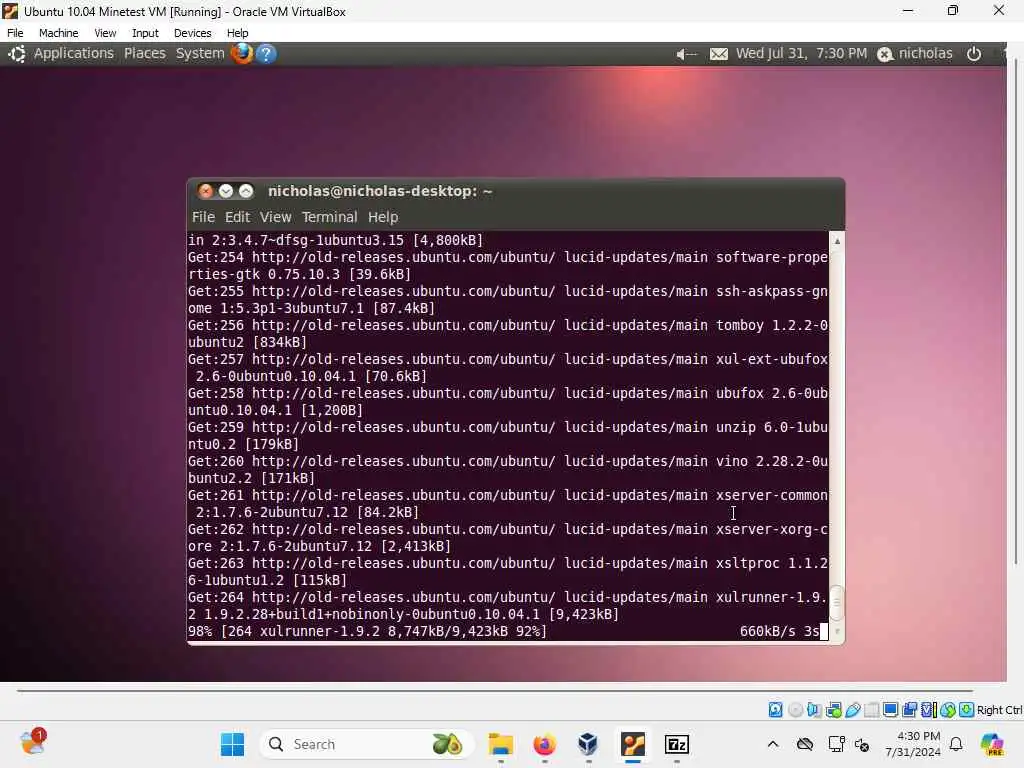The image size is (1024, 768).
Task: Open the mail envelope indicator
Action: tap(718, 54)
